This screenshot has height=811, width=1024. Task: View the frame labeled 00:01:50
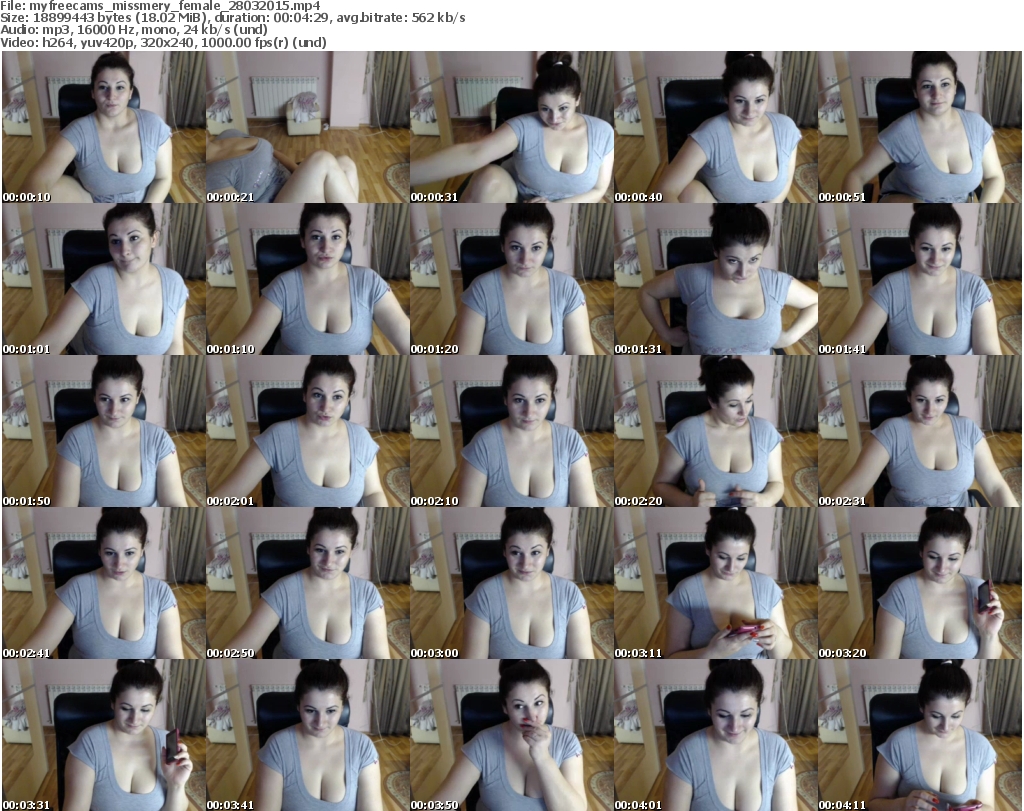click(103, 432)
